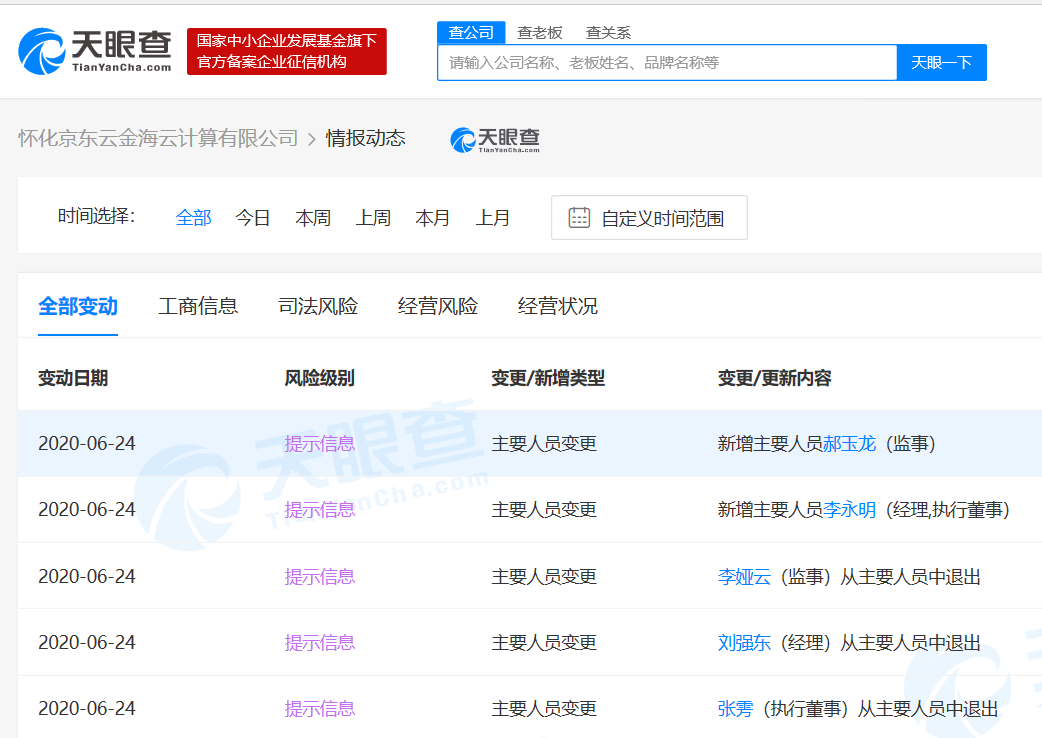Image resolution: width=1042 pixels, height=738 pixels.
Task: Switch to the 查关系 search tab
Action: pos(608,33)
